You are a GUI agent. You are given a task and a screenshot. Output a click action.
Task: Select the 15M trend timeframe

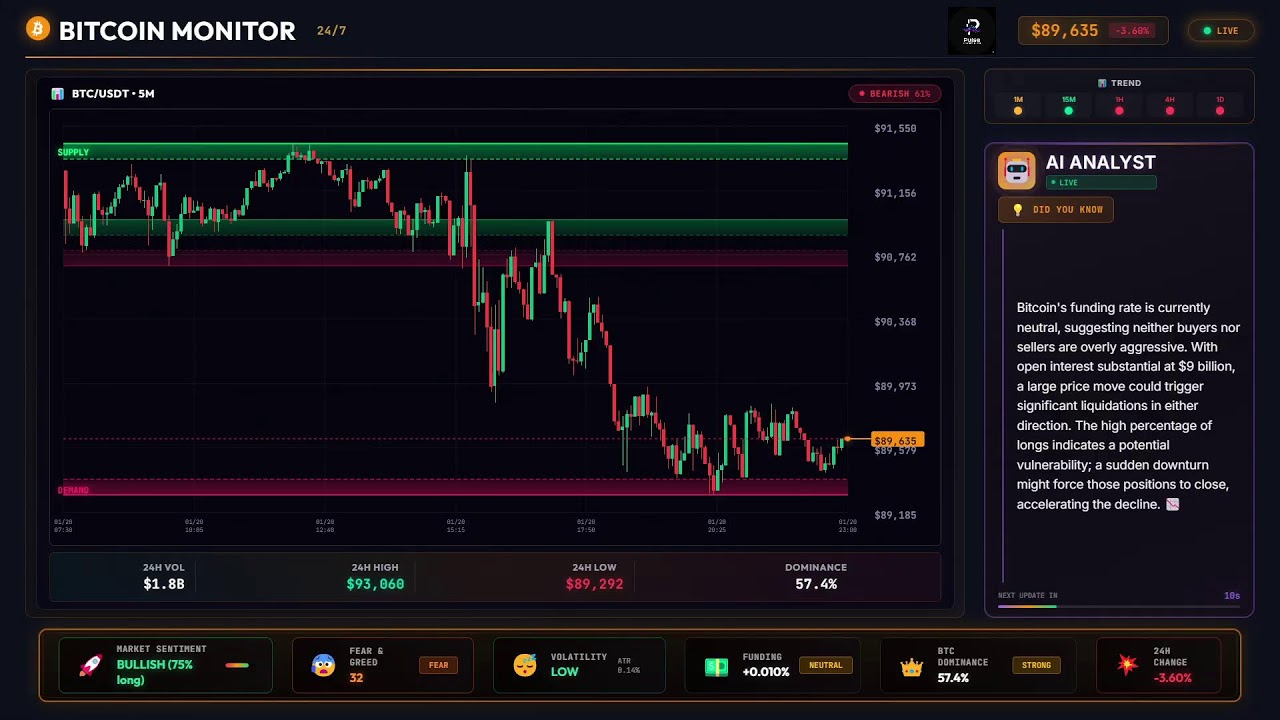click(x=1068, y=105)
